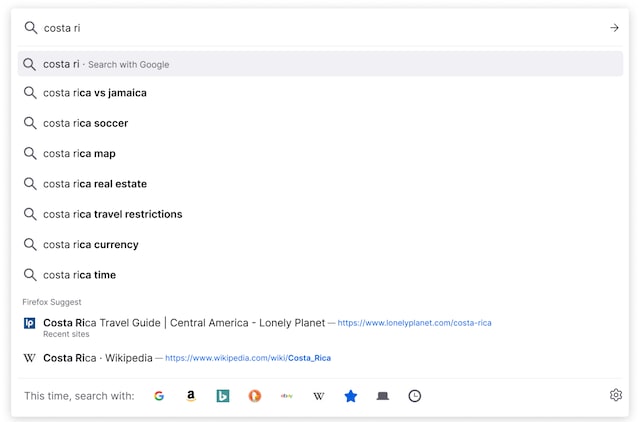Open search settings gear
This screenshot has width=640, height=422.
pyautogui.click(x=616, y=395)
